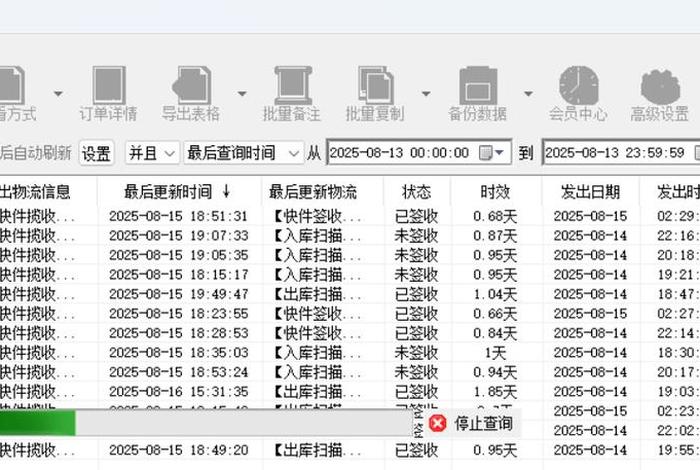Click 停止查询 to stop the query

pyautogui.click(x=483, y=423)
